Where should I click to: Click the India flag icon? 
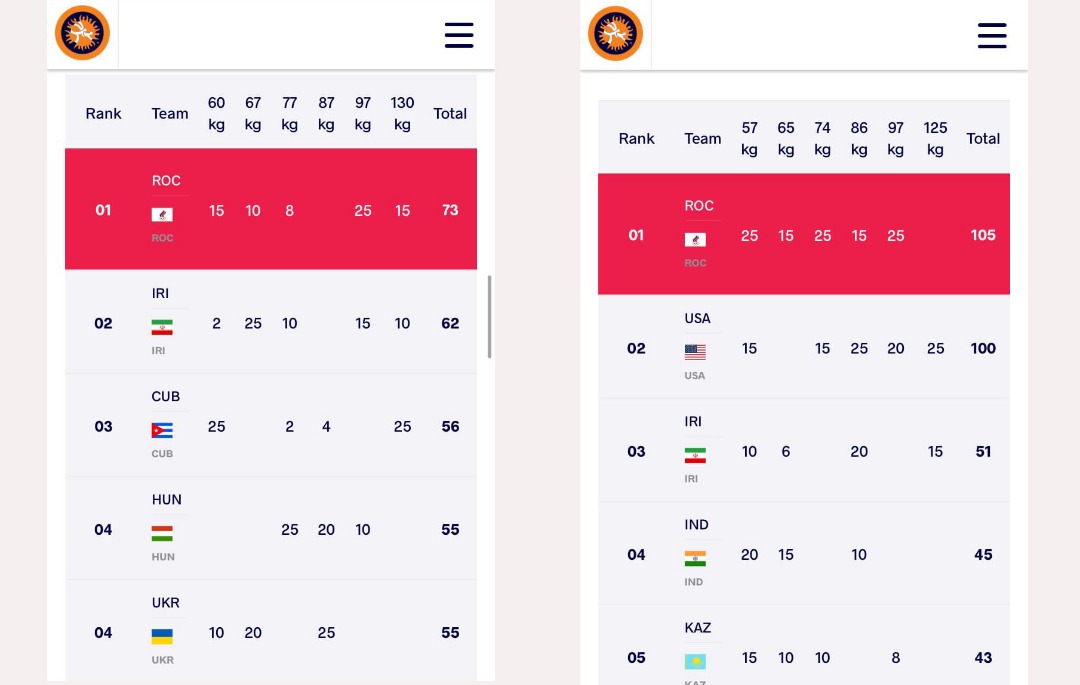(x=695, y=558)
